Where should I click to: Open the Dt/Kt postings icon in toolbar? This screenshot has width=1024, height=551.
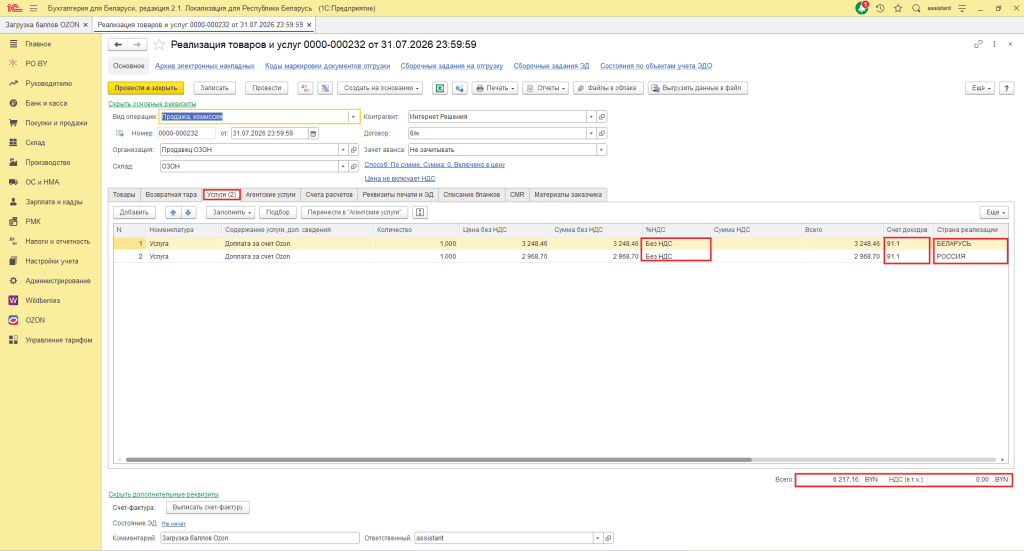305,88
